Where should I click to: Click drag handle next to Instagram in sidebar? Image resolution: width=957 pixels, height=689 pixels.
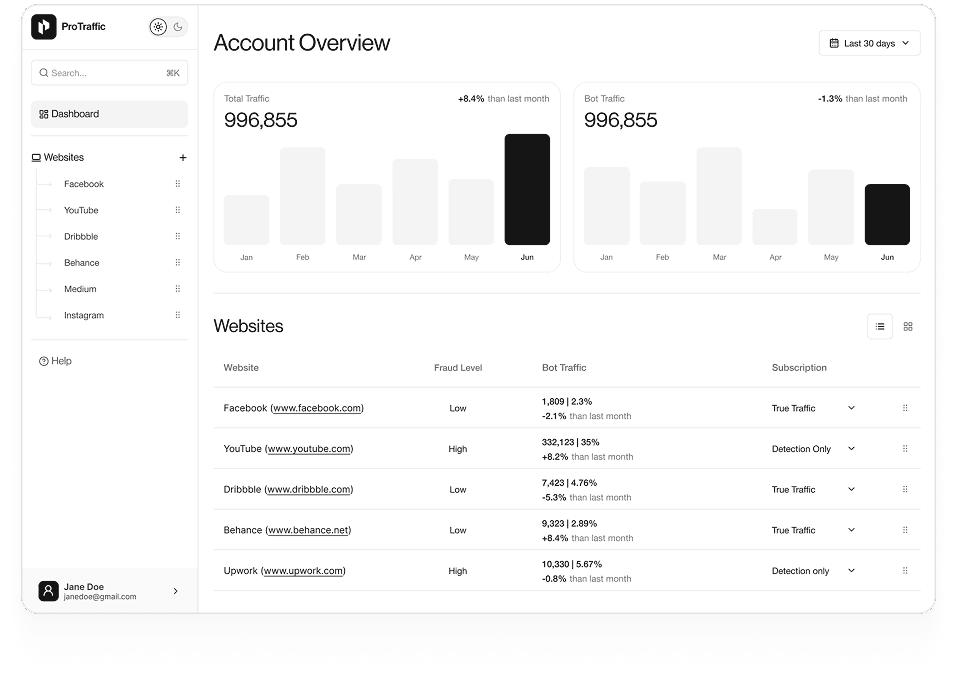[x=178, y=315]
